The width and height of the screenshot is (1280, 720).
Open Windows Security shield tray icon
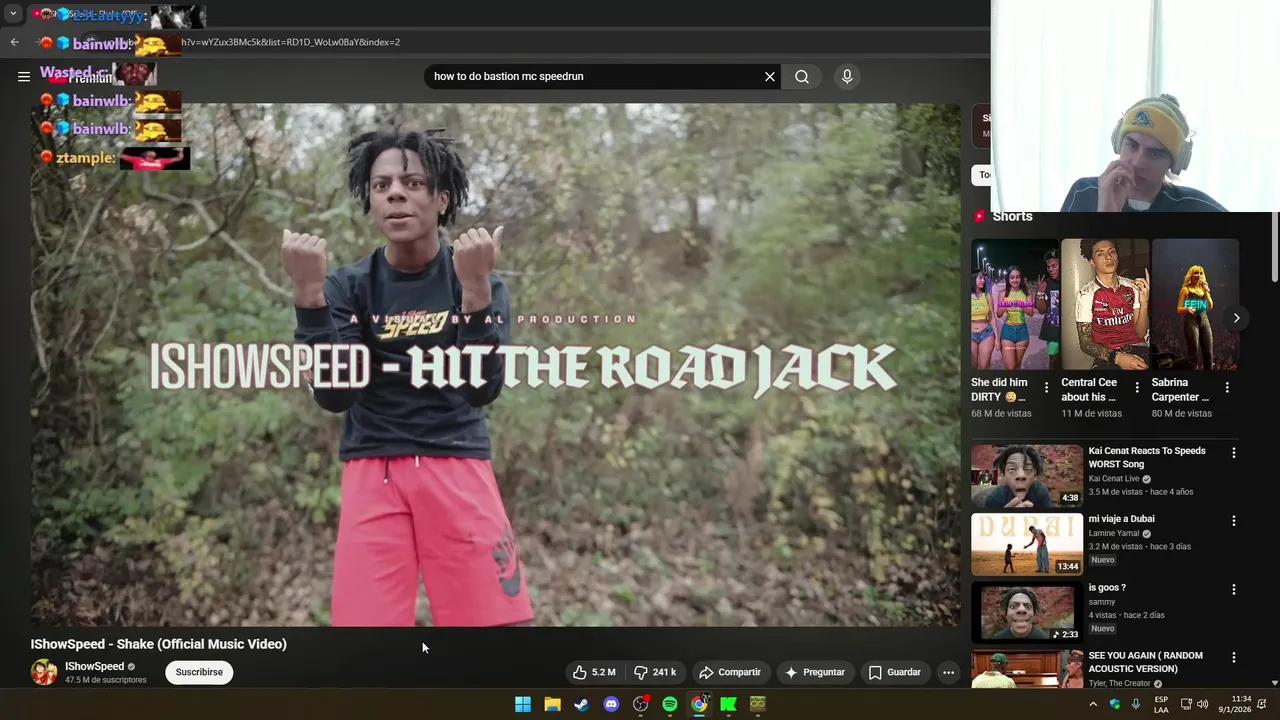[x=1115, y=704]
